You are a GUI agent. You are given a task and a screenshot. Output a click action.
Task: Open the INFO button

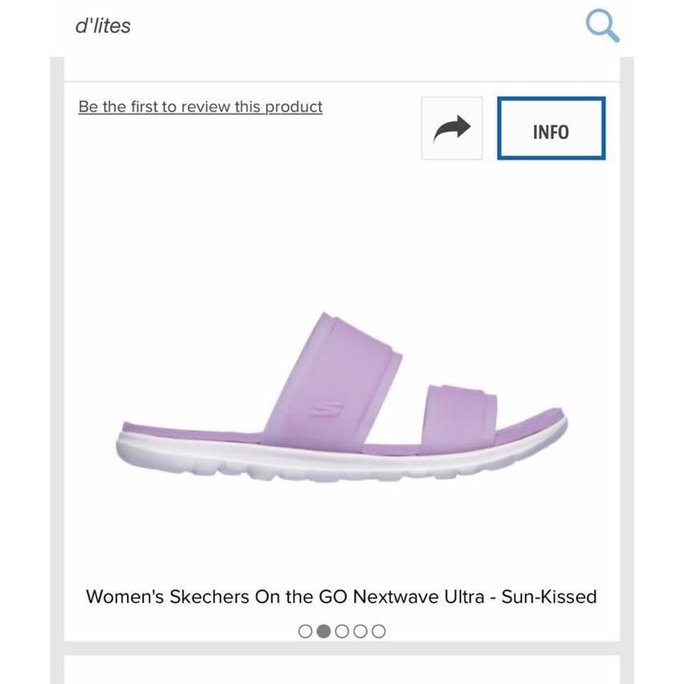[x=551, y=129]
